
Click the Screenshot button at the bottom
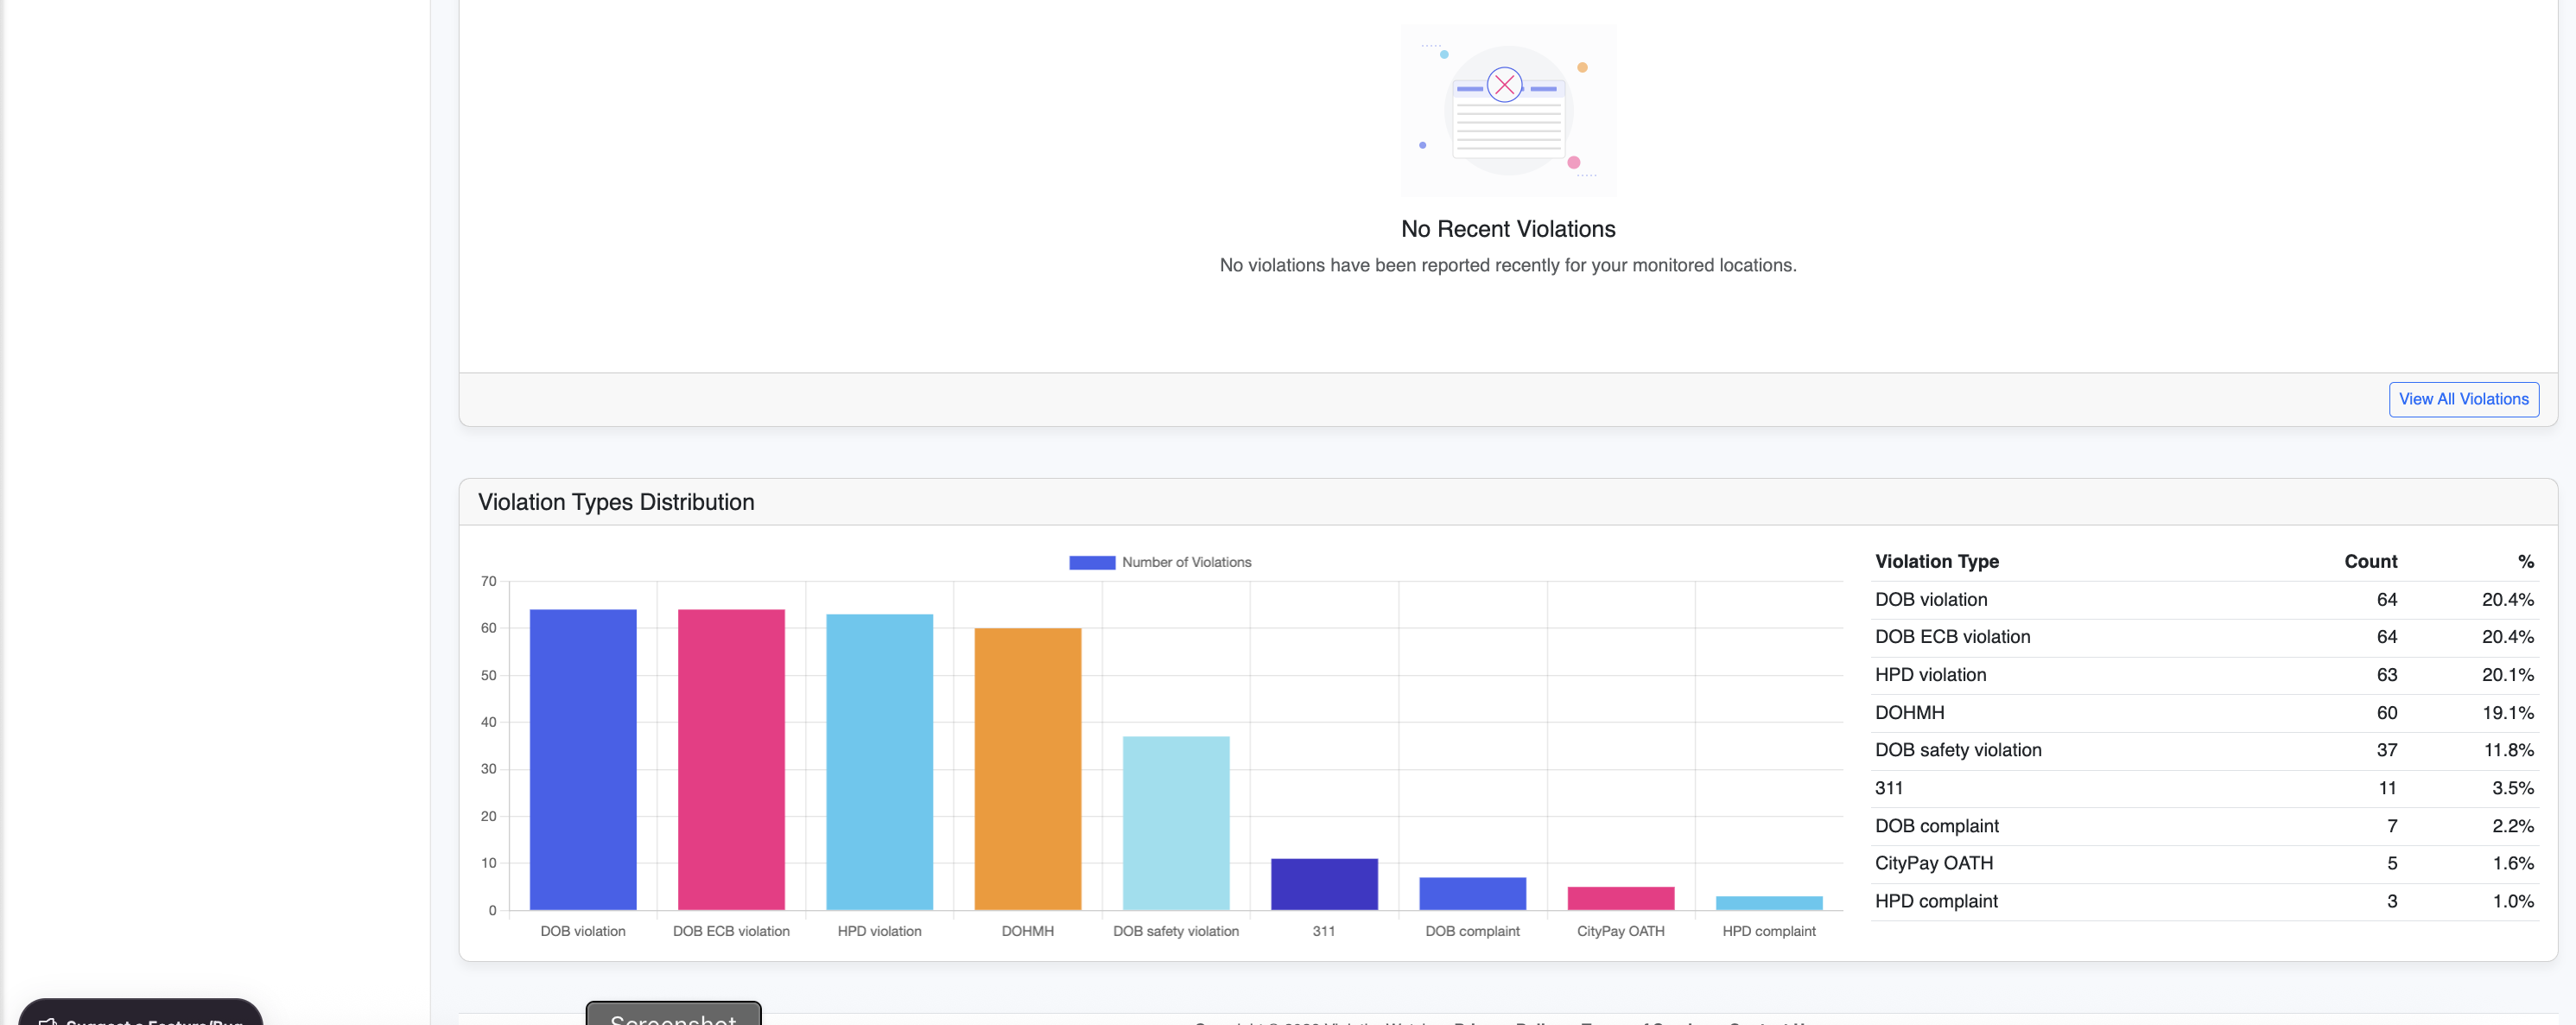coord(673,1014)
